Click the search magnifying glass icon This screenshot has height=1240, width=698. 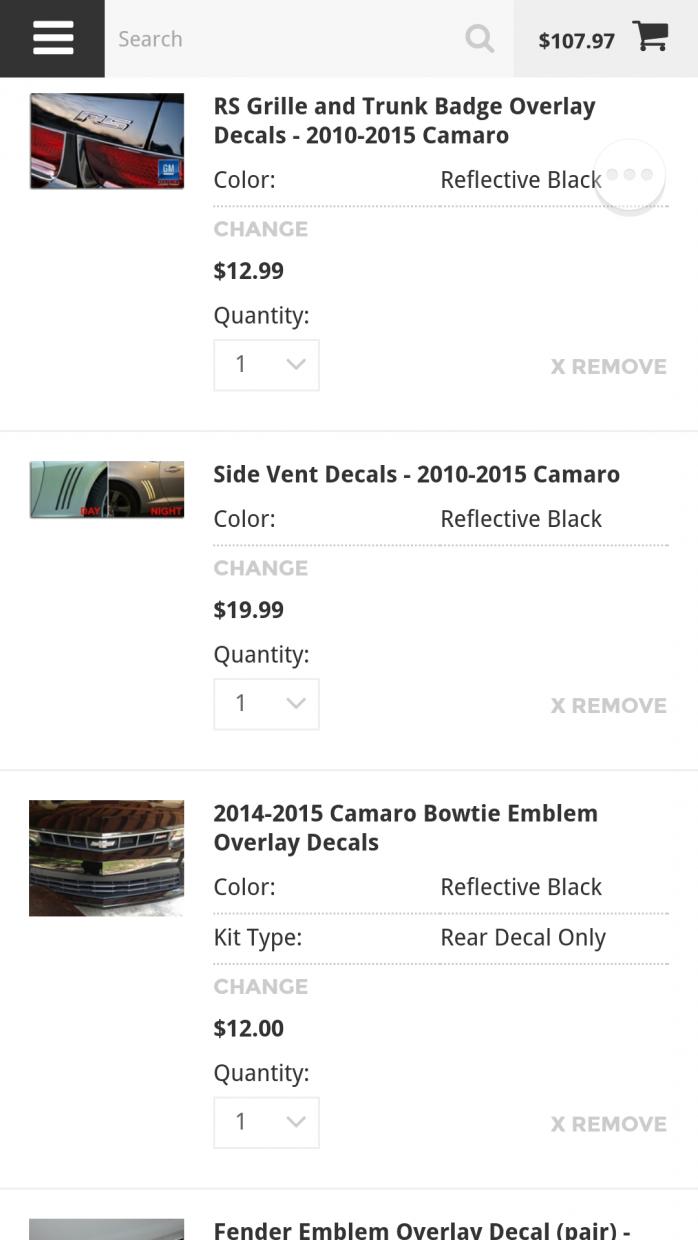pos(479,39)
